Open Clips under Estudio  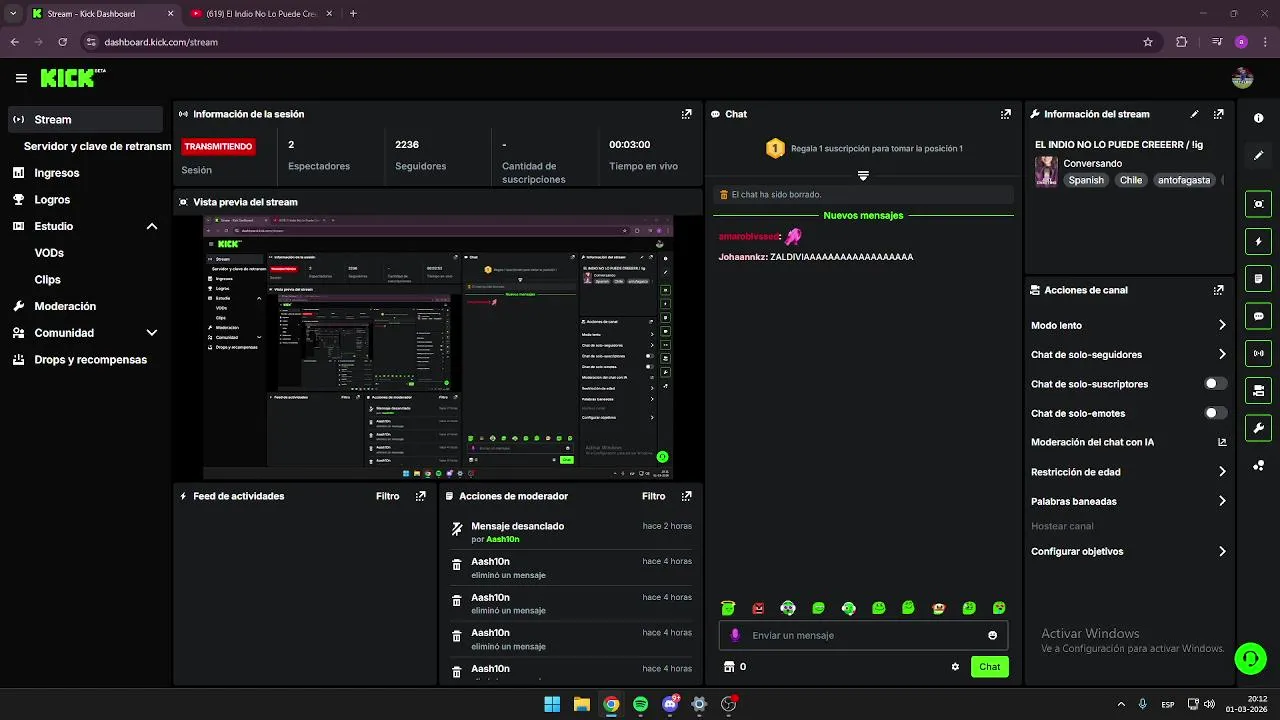(47, 280)
